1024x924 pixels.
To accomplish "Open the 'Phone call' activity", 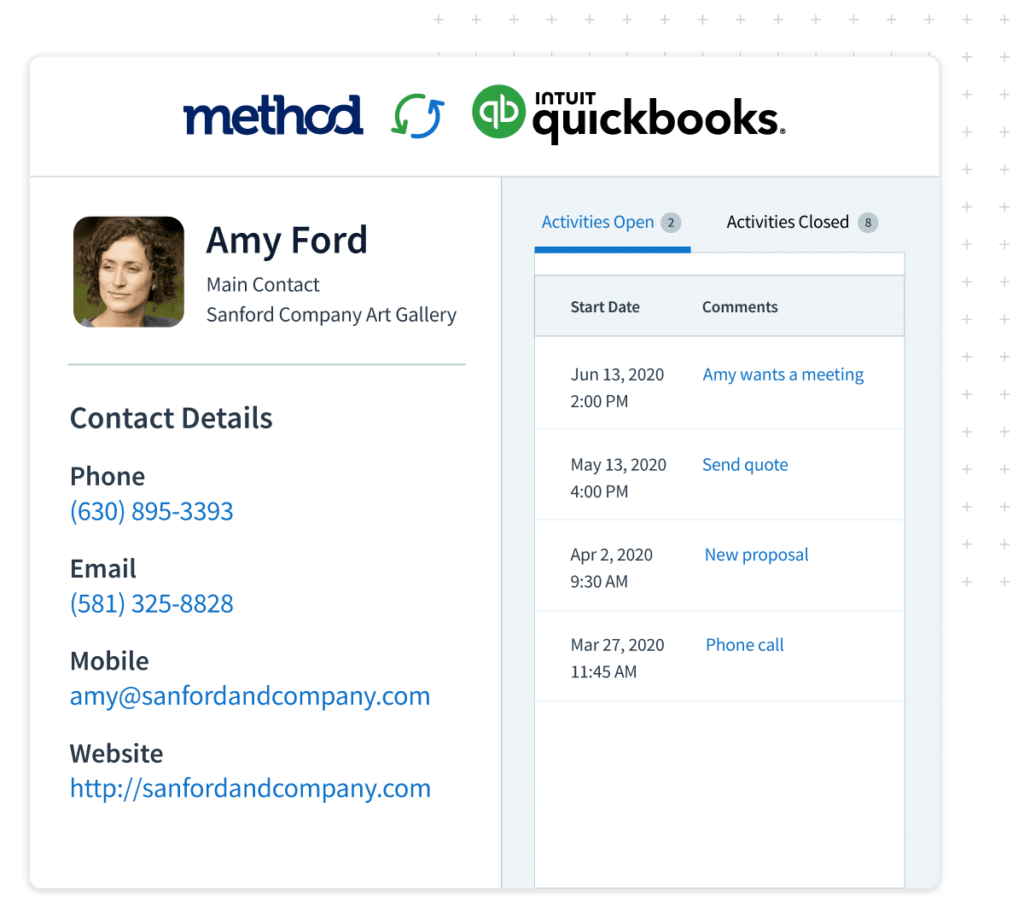I will point(744,645).
